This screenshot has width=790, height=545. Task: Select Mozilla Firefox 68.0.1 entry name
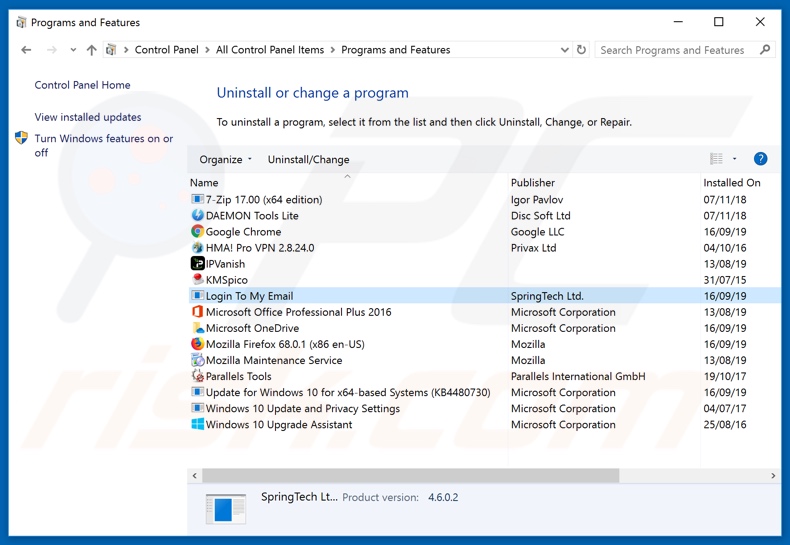tap(285, 345)
